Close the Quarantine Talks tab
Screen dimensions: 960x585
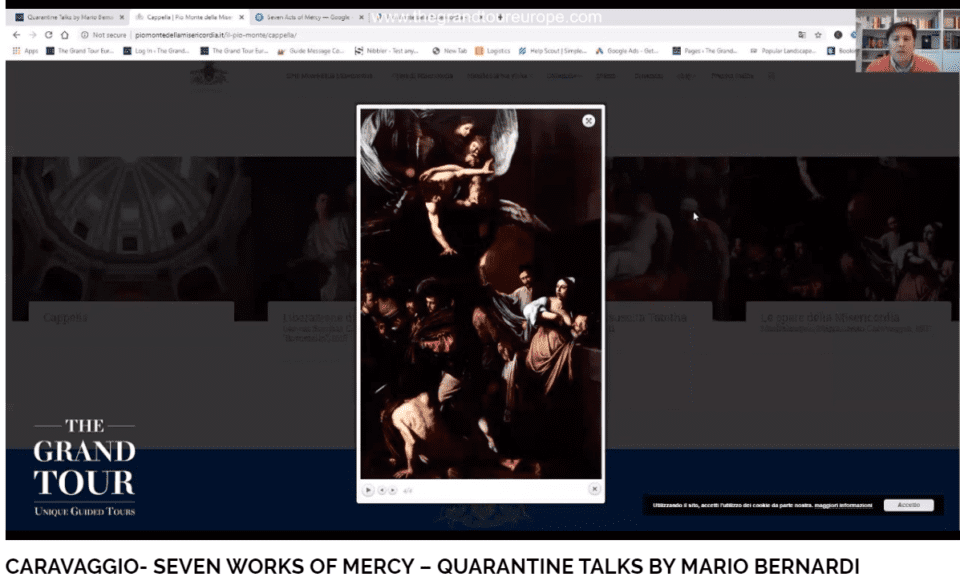(121, 17)
